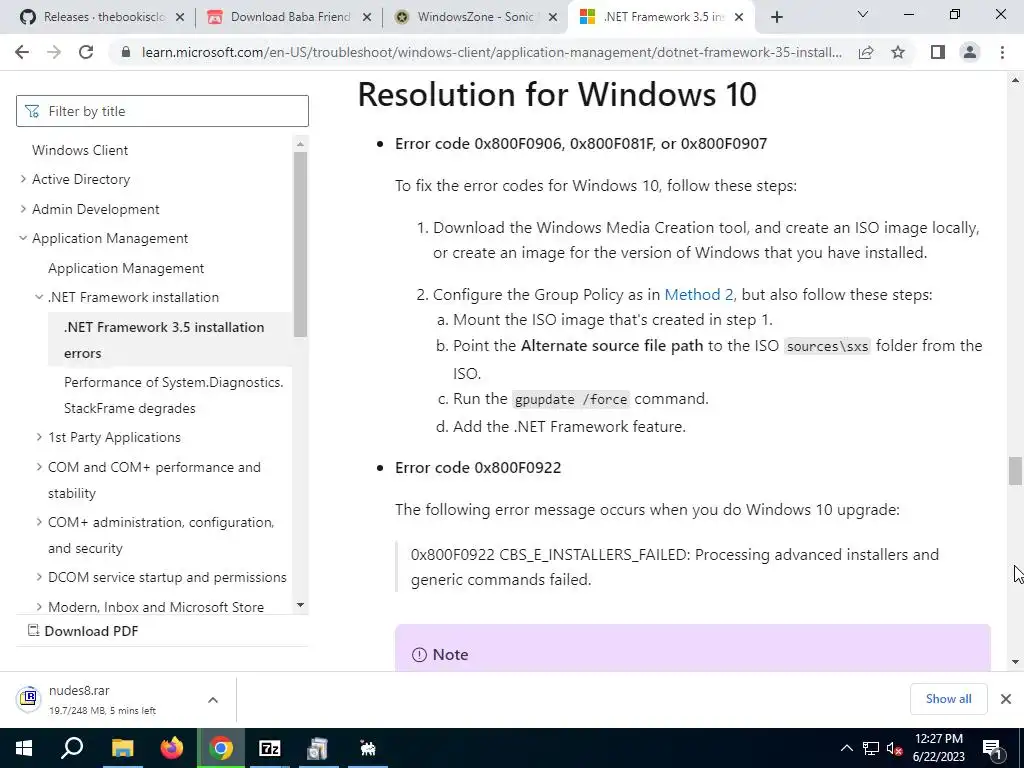Viewport: 1024px width, 768px height.
Task: Click Show all downloads
Action: (948, 699)
